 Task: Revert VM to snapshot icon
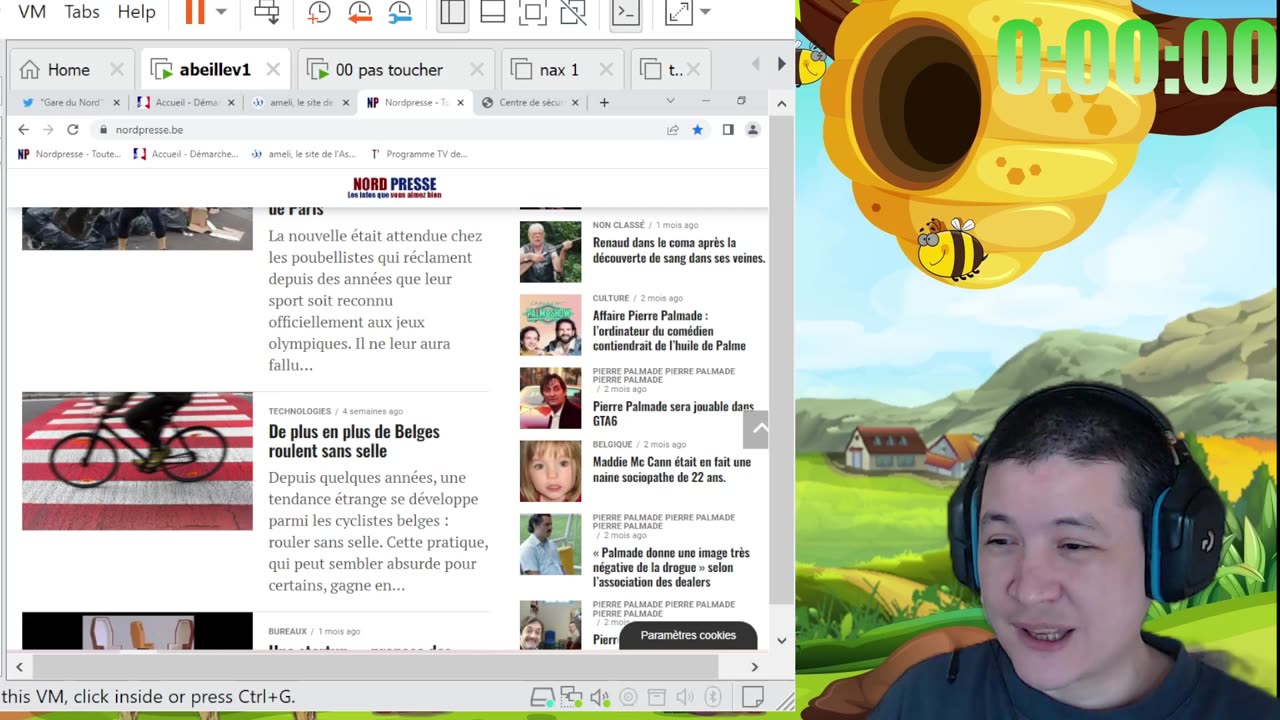(359, 12)
